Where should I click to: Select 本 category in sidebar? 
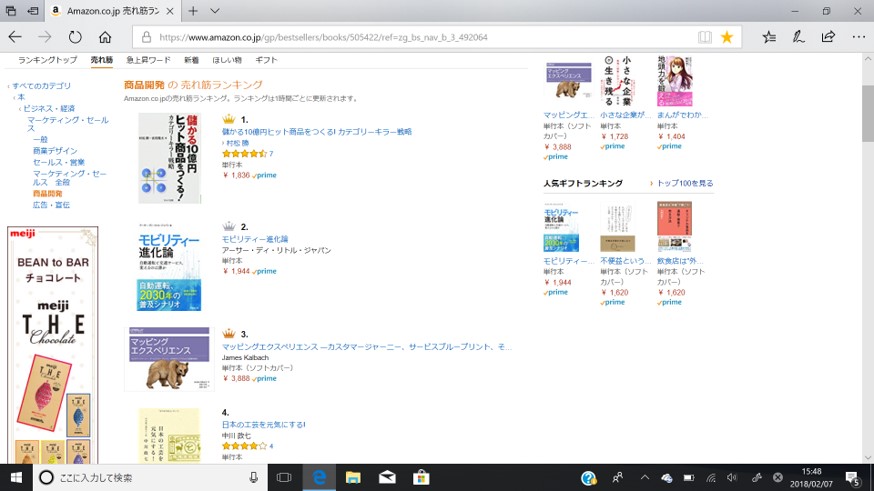[x=21, y=97]
